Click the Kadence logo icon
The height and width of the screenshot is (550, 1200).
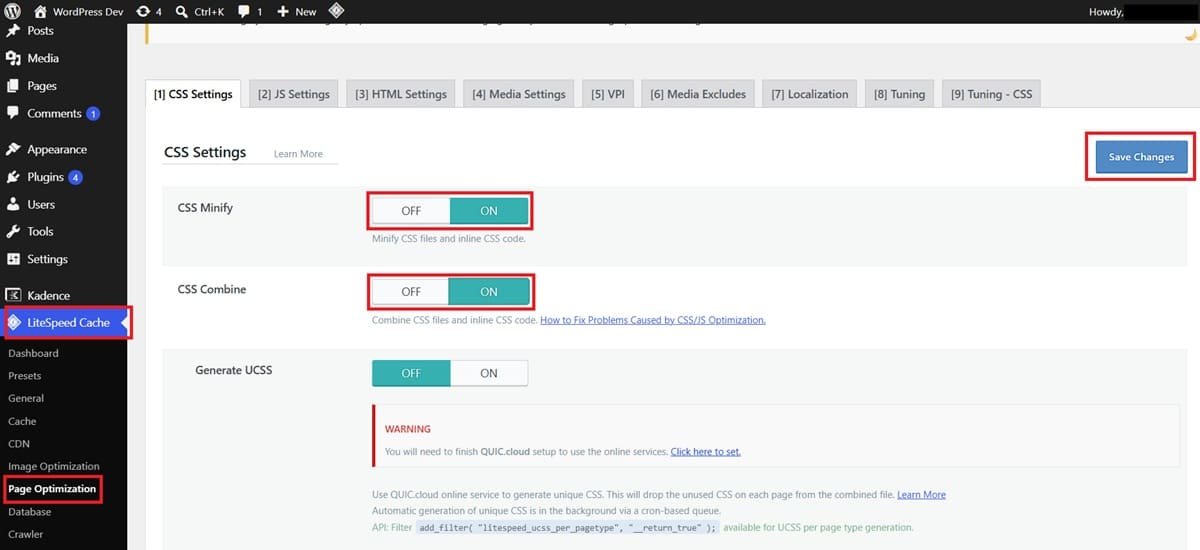[13, 295]
